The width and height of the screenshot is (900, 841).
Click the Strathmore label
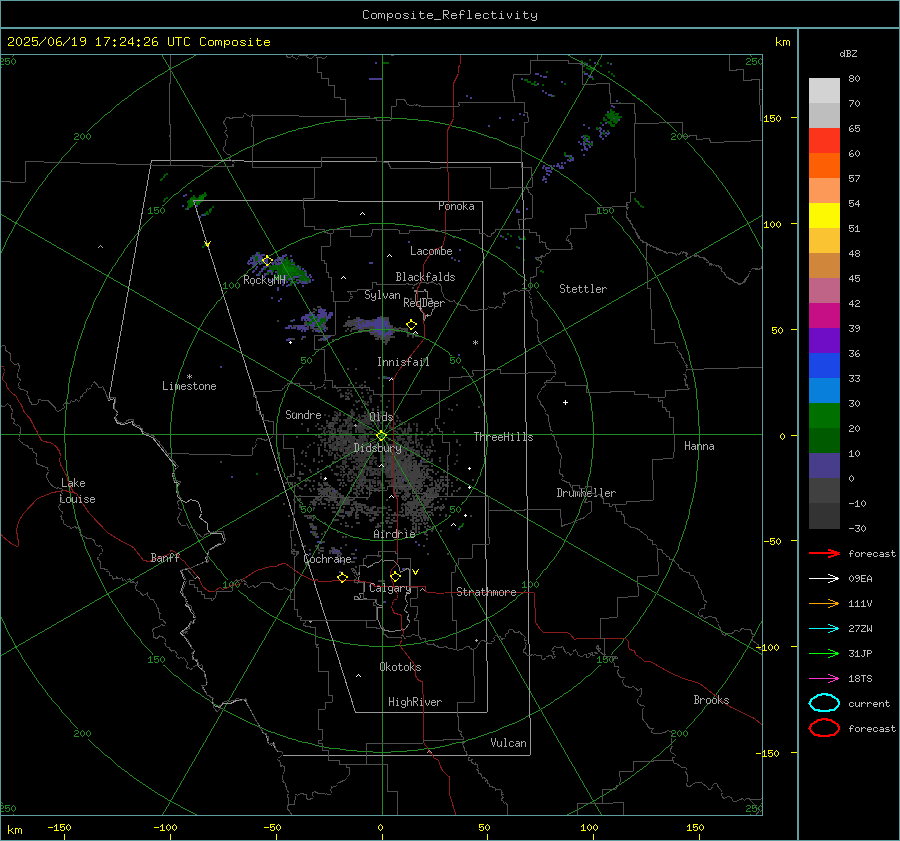486,592
